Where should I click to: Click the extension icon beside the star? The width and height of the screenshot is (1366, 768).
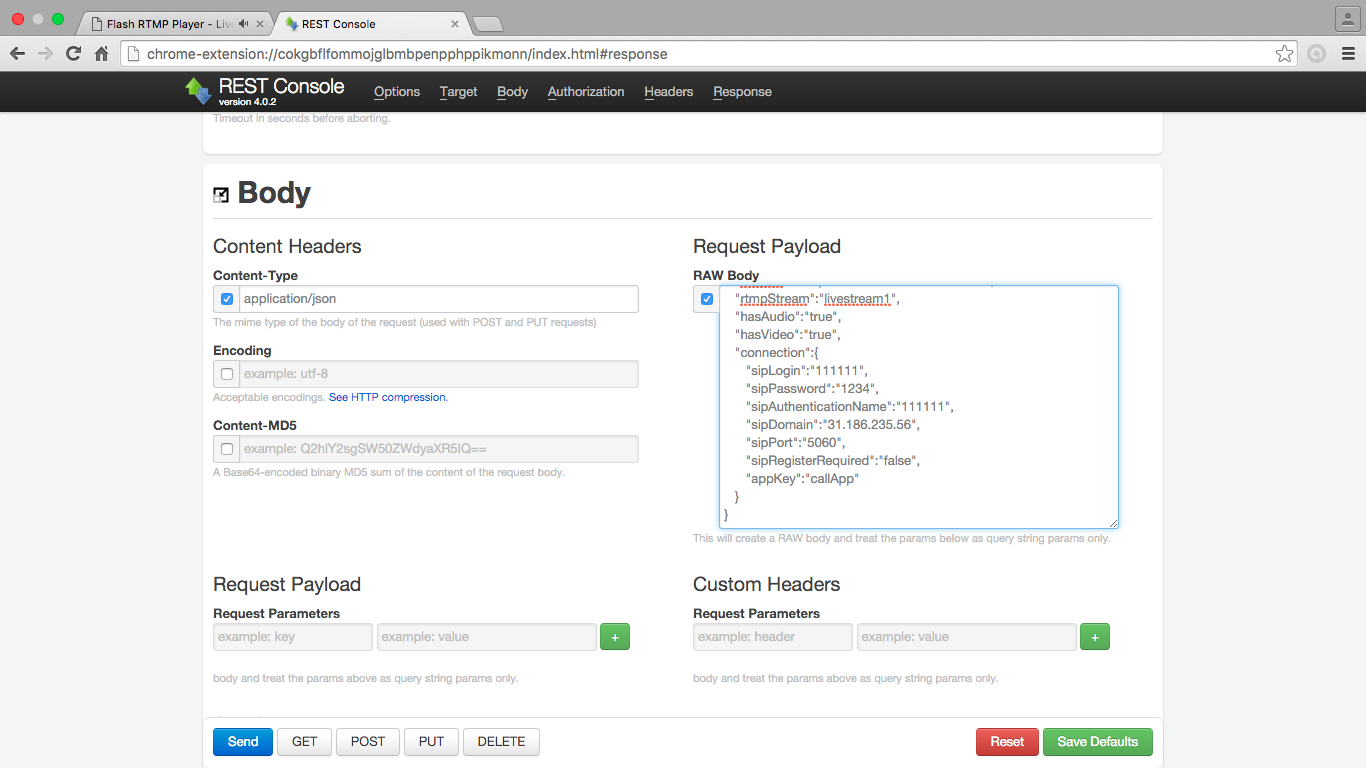tap(1316, 54)
